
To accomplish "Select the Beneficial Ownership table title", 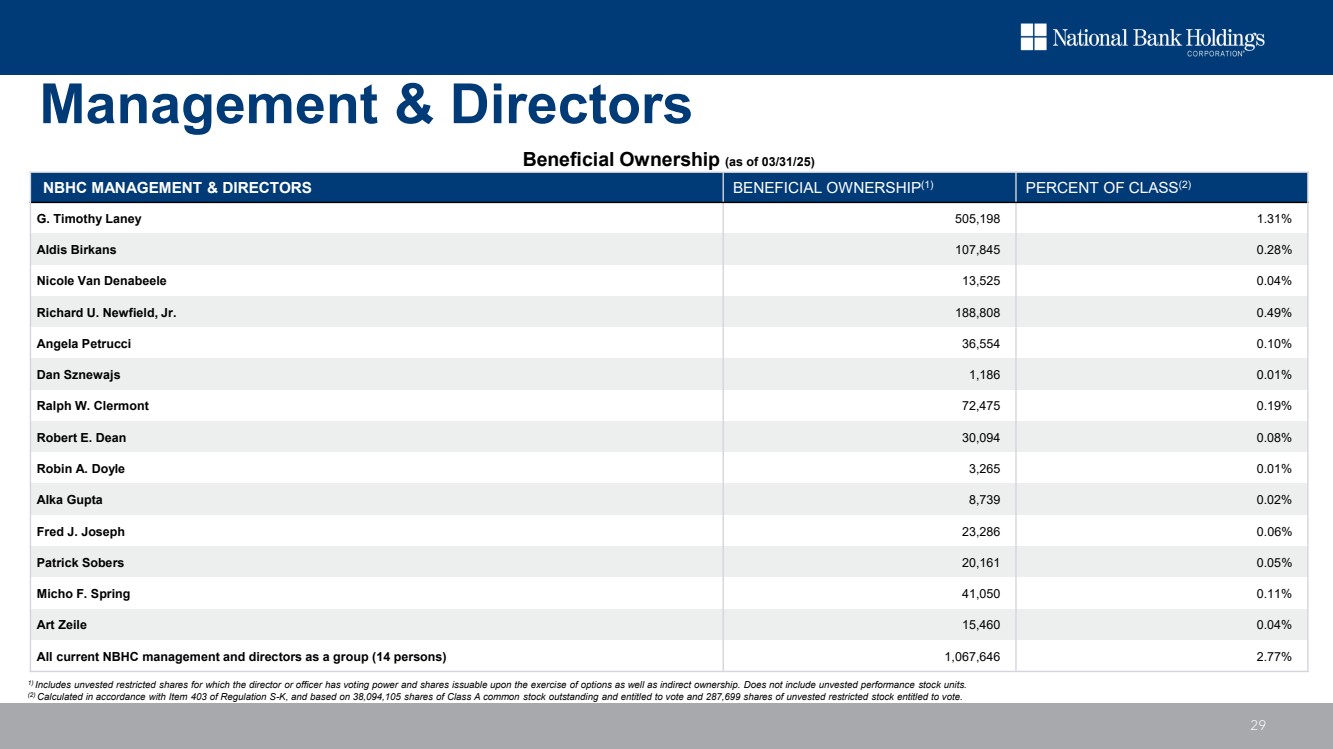I will tap(675, 160).
